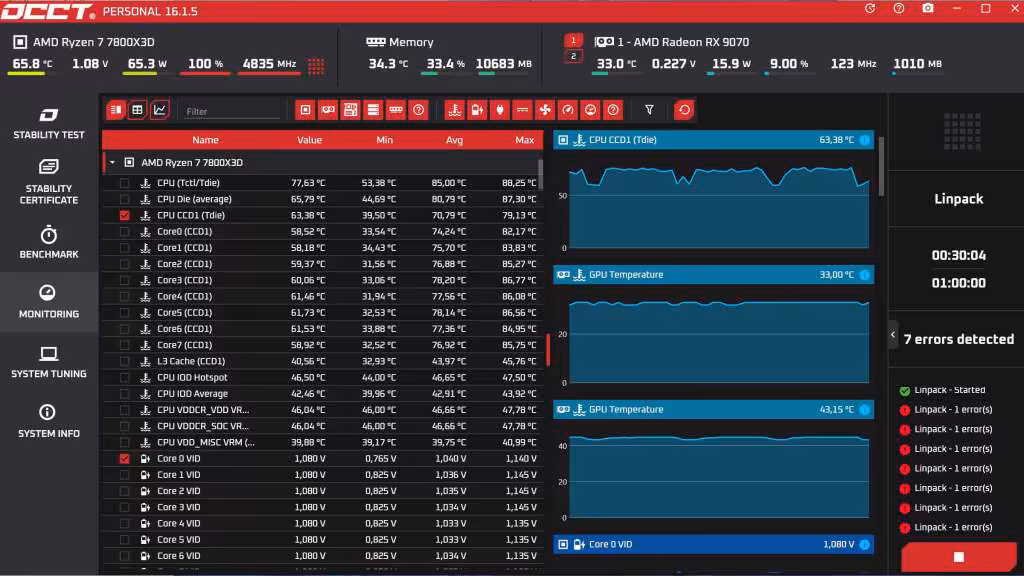Click elapsed time 00:30:04
1024x576 pixels.
click(x=959, y=255)
